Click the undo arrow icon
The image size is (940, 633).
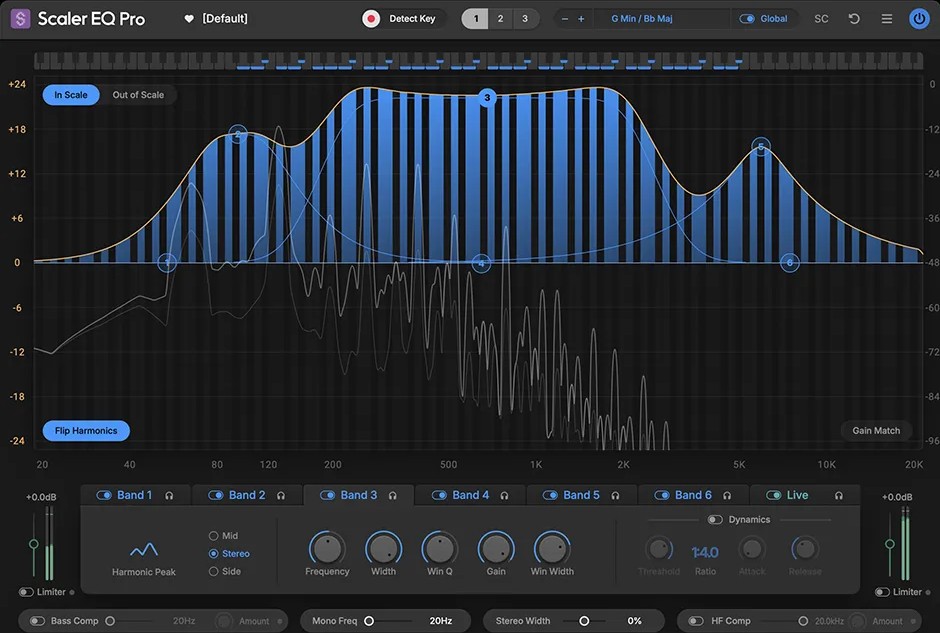[x=854, y=19]
